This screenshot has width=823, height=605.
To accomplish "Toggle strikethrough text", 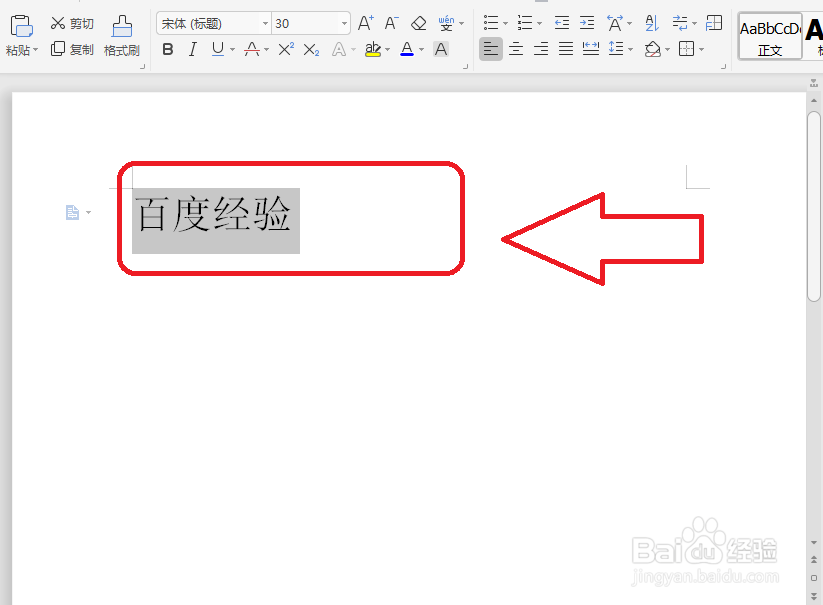I will (x=252, y=49).
